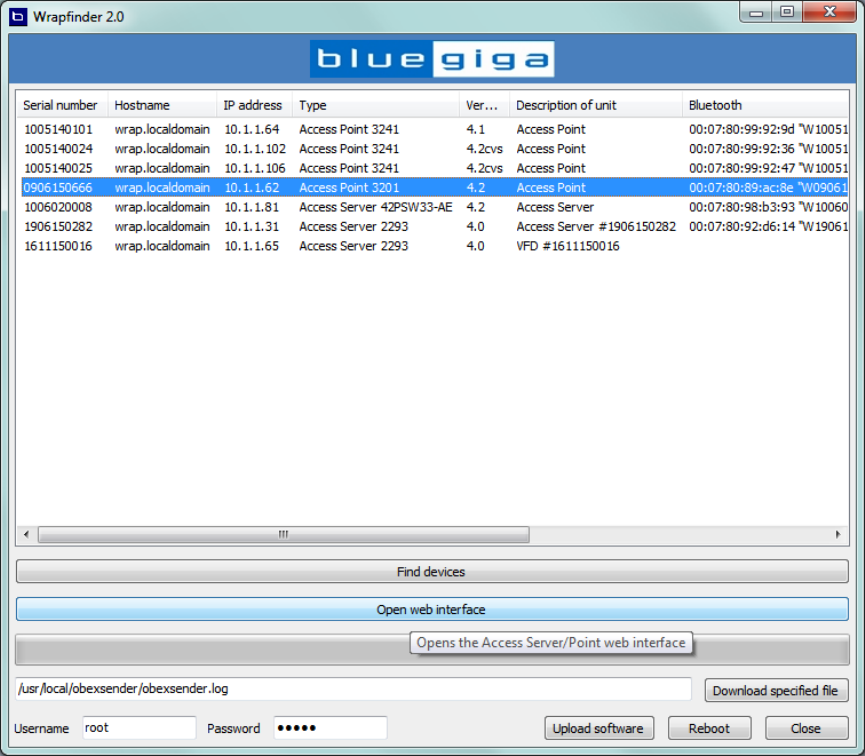
Task: Click IP address 10.1.1.102
Action: coord(255,149)
